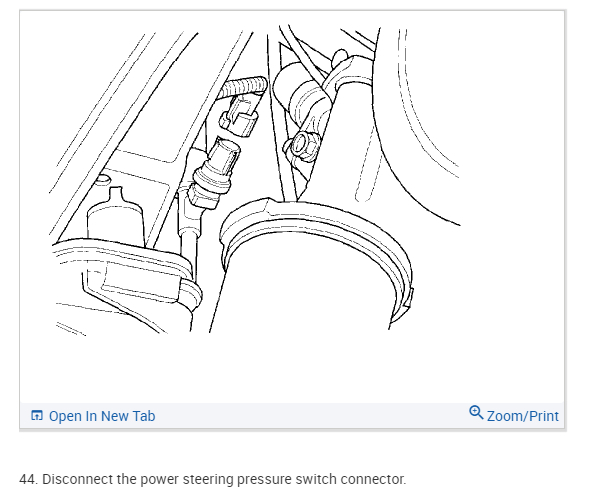Click the word 'Print' in Zoom/Print
Image resolution: width=596 pixels, height=499 pixels.
[544, 416]
